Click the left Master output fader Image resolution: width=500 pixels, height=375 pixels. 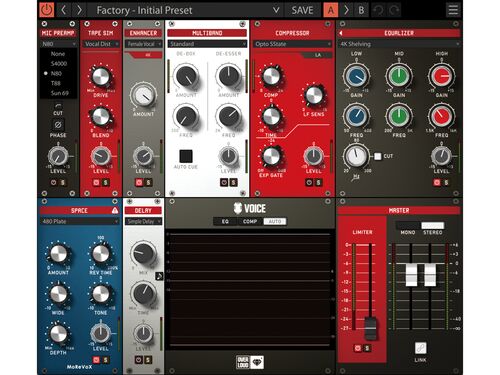tap(411, 275)
